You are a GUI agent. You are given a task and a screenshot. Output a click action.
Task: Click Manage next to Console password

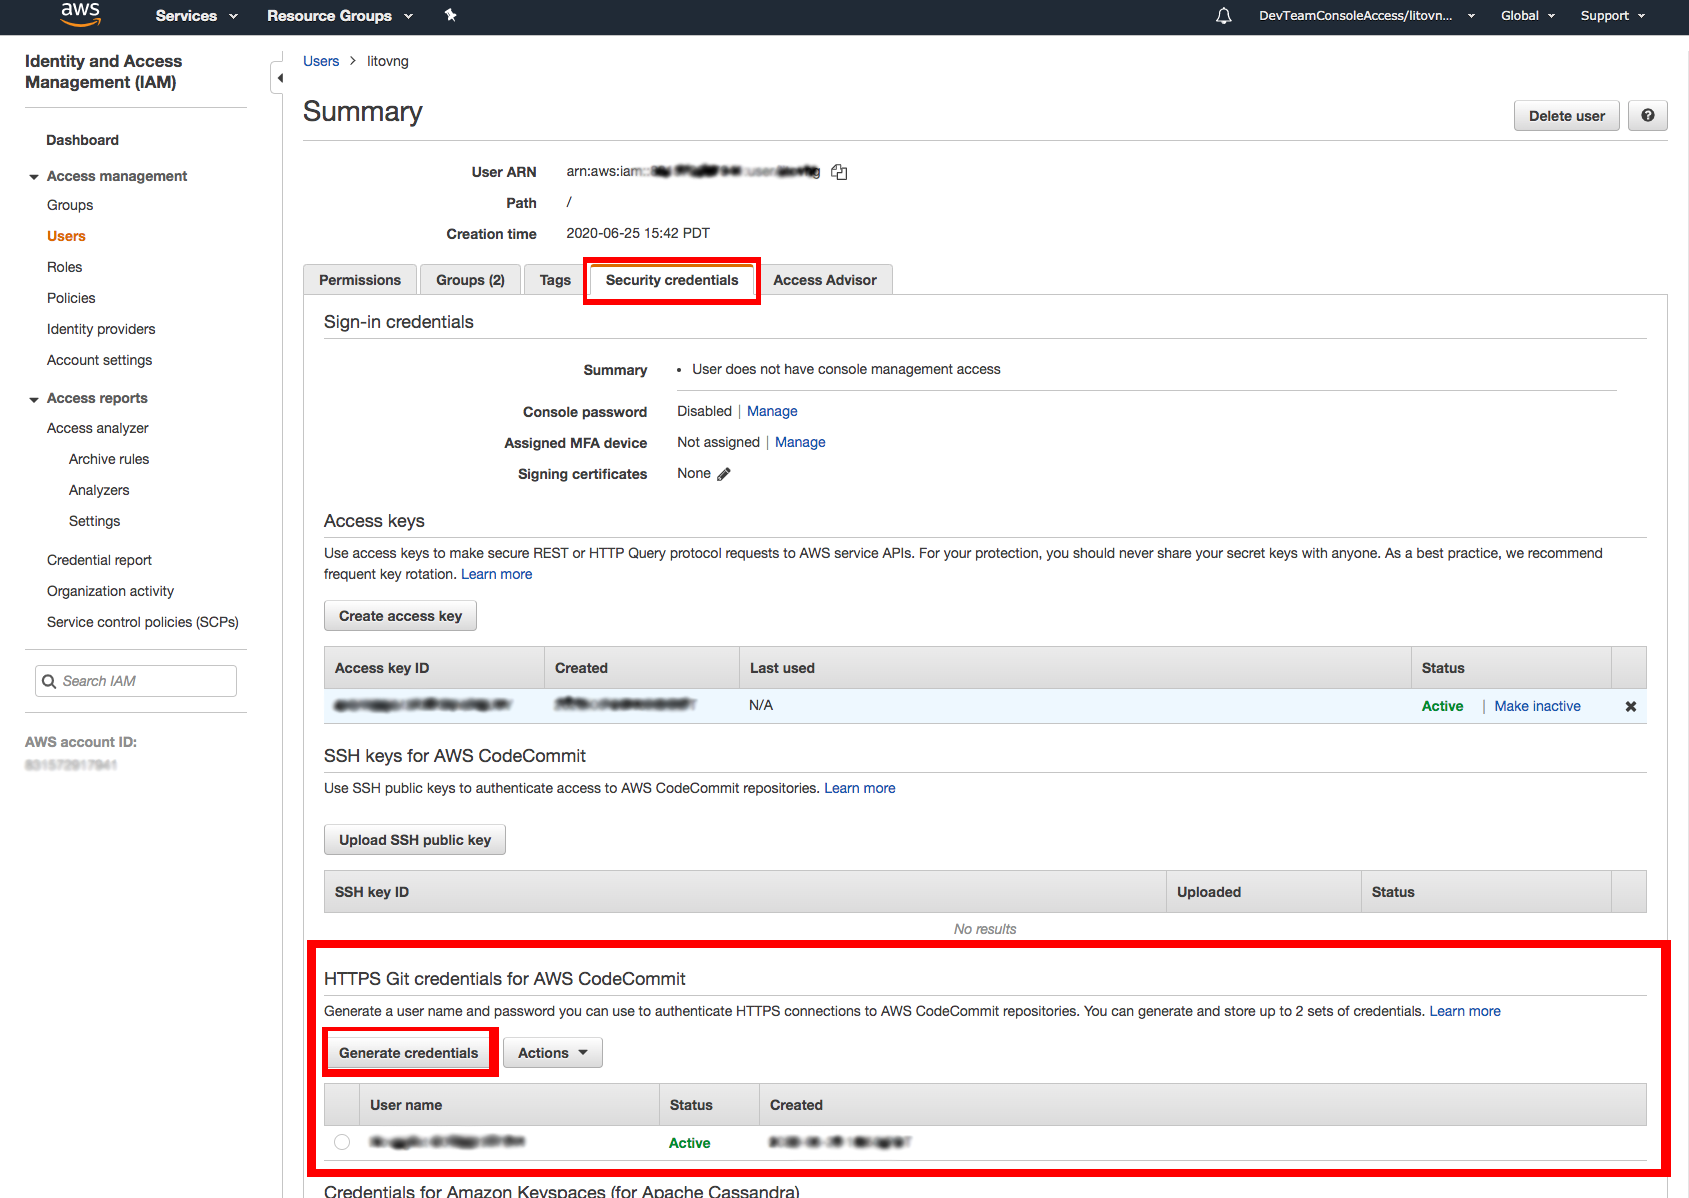tap(772, 411)
